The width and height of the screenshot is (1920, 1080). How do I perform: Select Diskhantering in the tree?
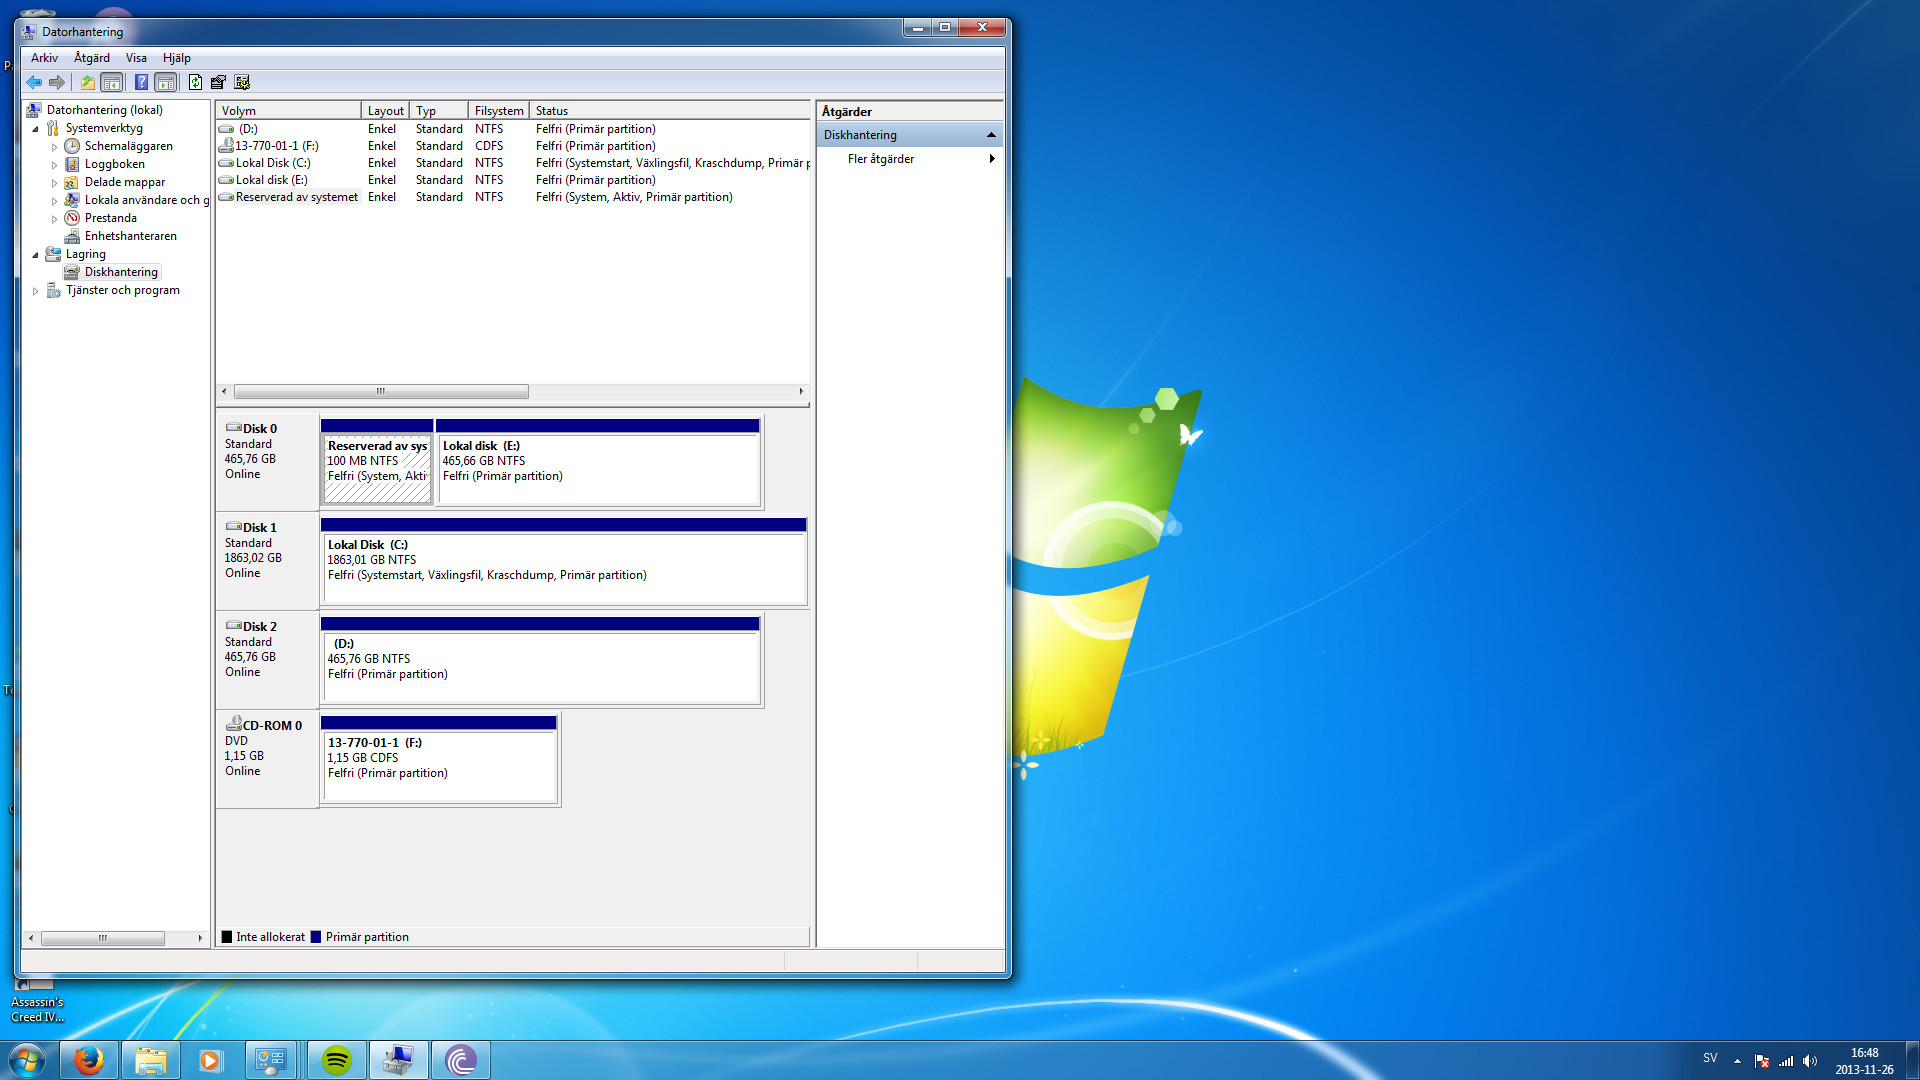pyautogui.click(x=121, y=272)
